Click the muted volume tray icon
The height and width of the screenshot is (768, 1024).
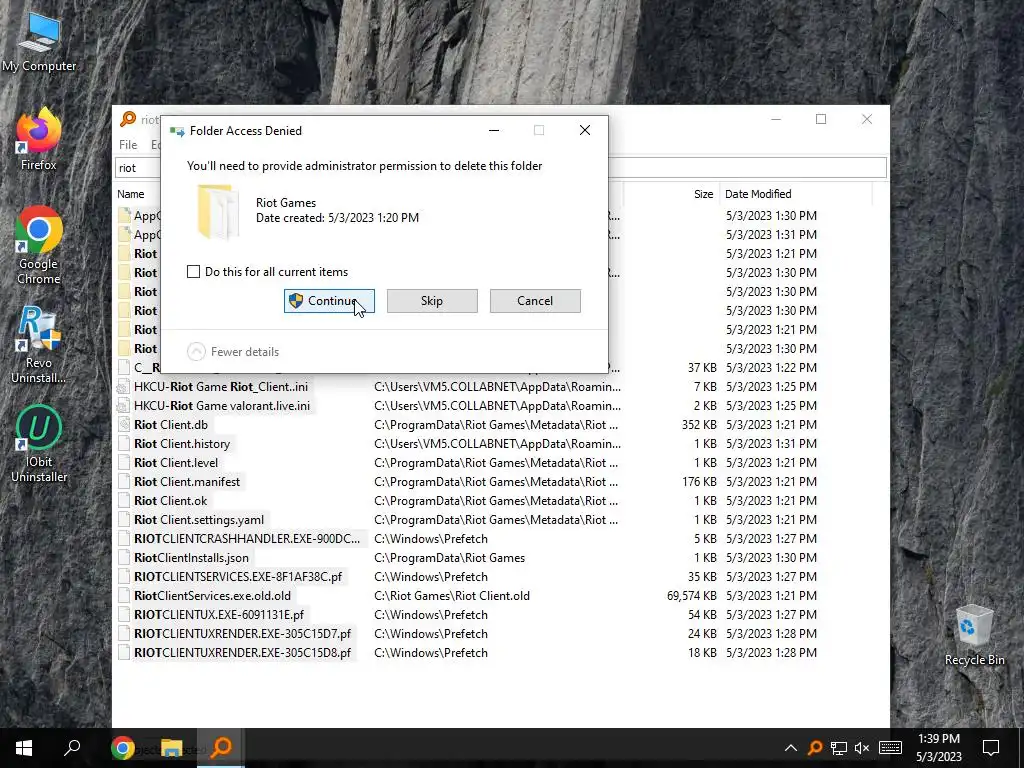[x=862, y=748]
